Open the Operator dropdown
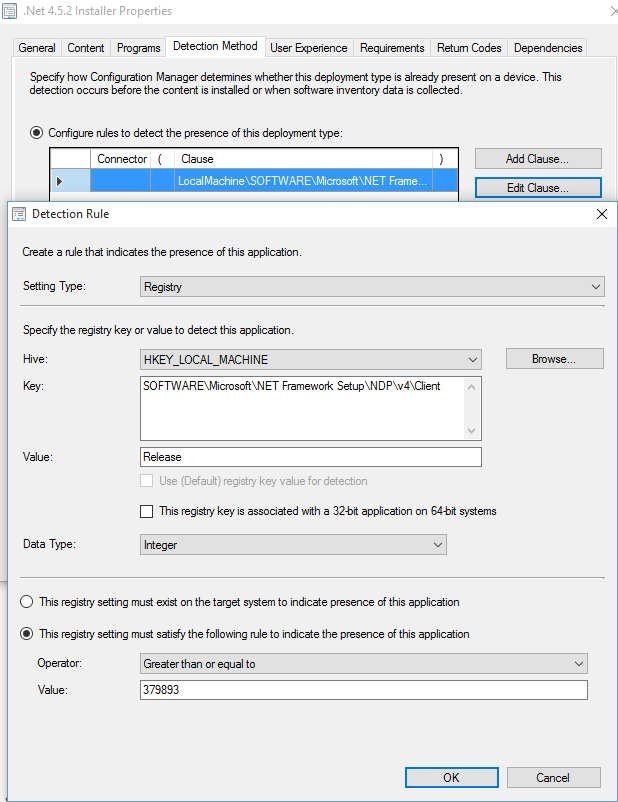The width and height of the screenshot is (618, 802). tap(364, 663)
